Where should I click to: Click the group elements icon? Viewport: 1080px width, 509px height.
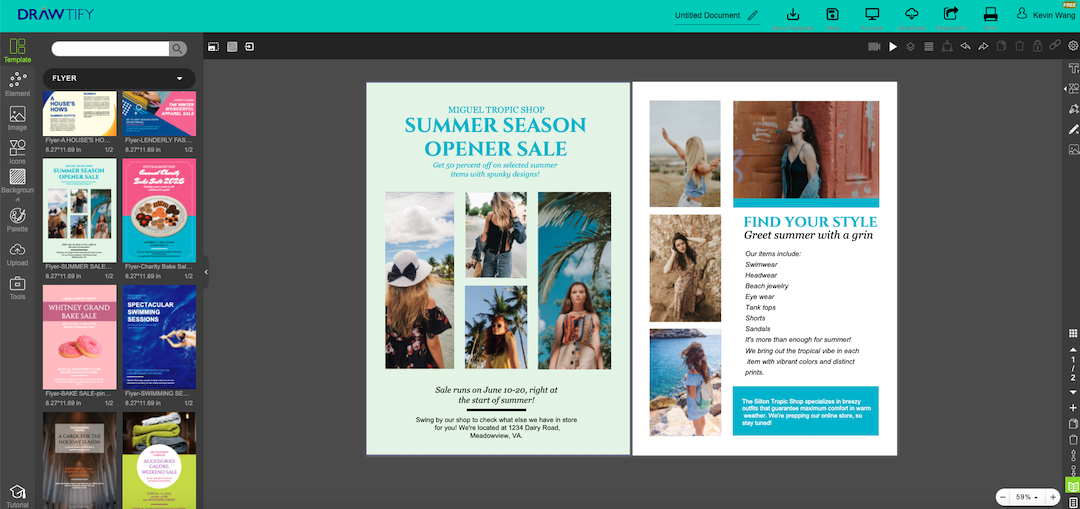coord(947,47)
